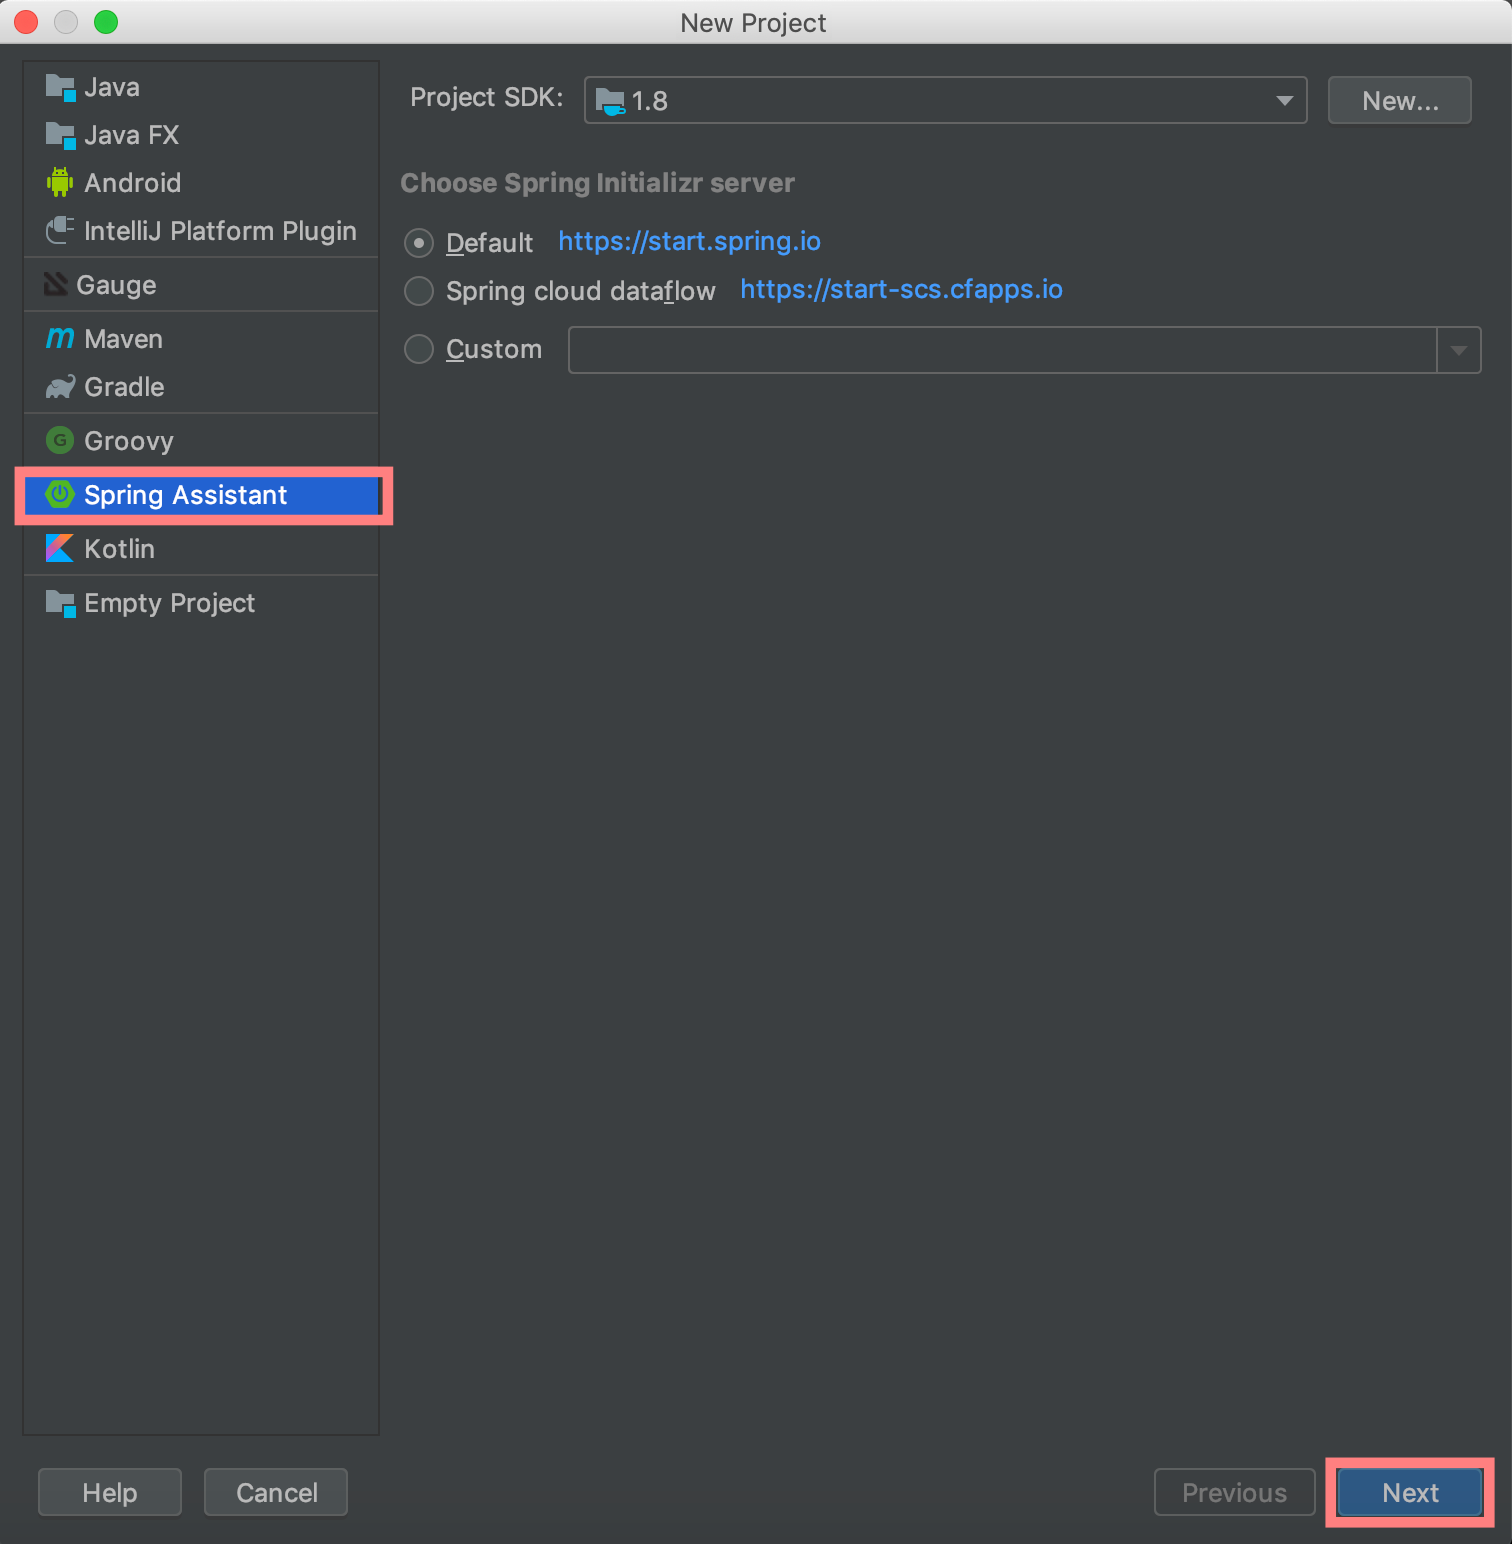Expand the Custom server URL dropdown arrow

tap(1458, 350)
